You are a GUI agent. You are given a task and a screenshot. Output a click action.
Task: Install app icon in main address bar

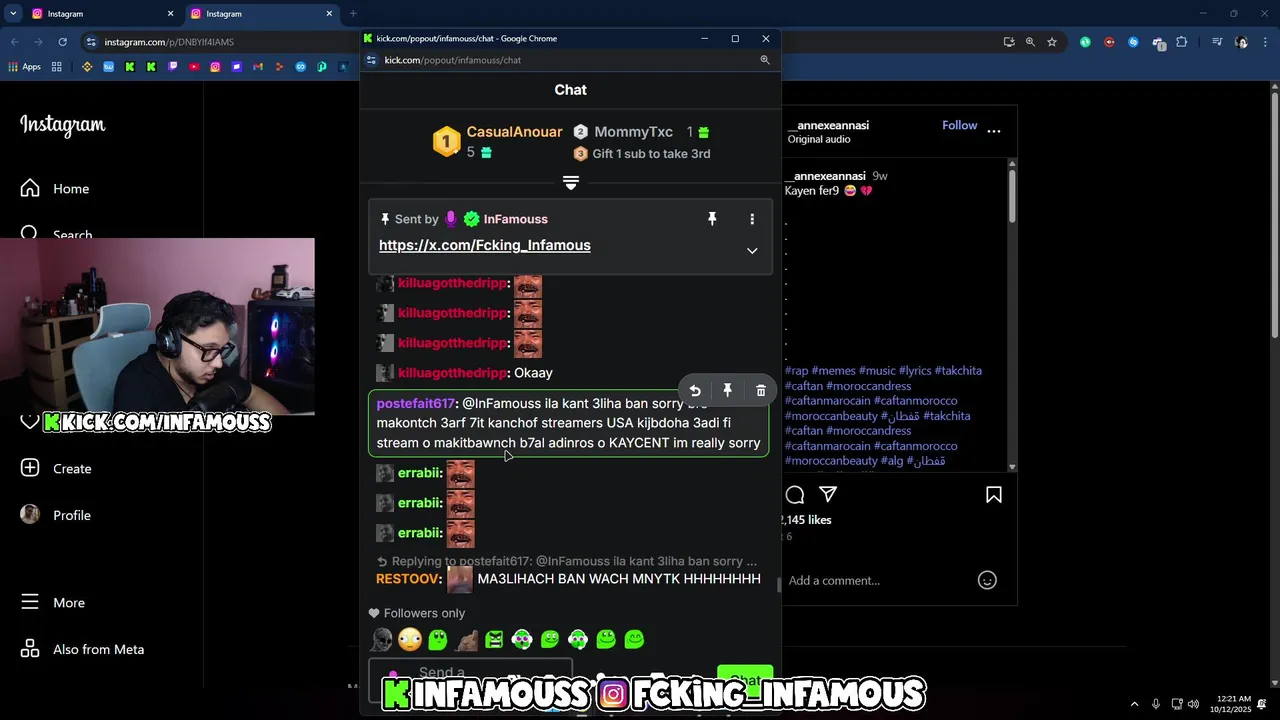click(1009, 42)
